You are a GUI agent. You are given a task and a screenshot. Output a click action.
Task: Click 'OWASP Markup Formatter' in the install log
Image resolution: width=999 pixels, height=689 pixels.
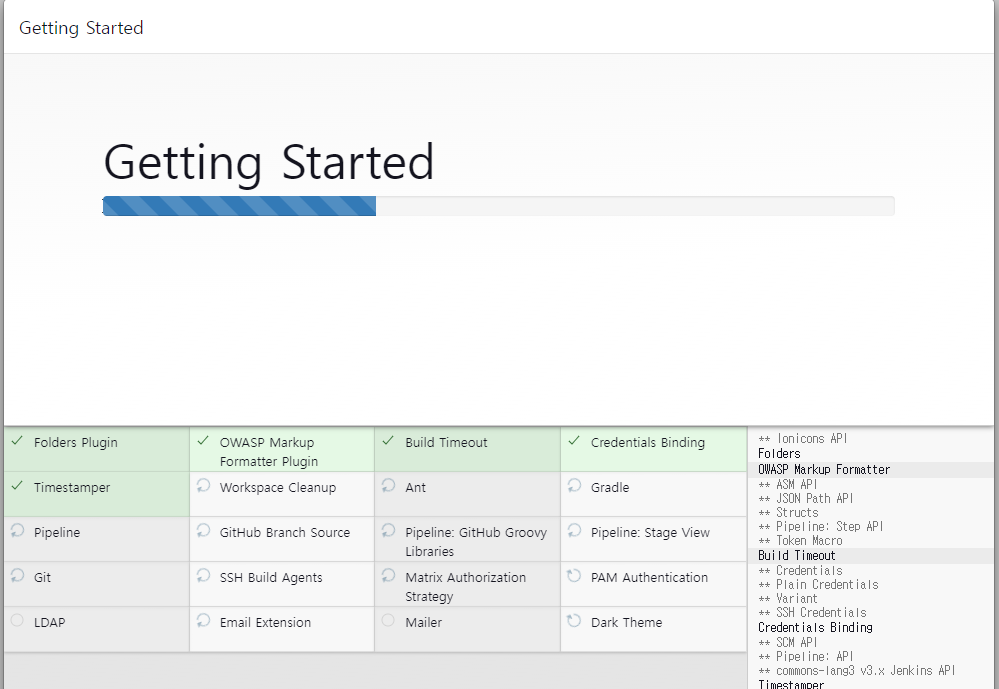pos(824,469)
